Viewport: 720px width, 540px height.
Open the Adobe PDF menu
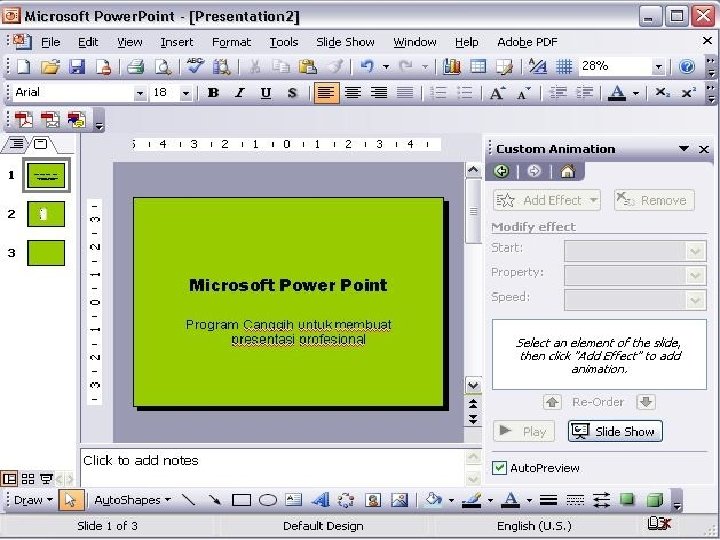point(527,42)
